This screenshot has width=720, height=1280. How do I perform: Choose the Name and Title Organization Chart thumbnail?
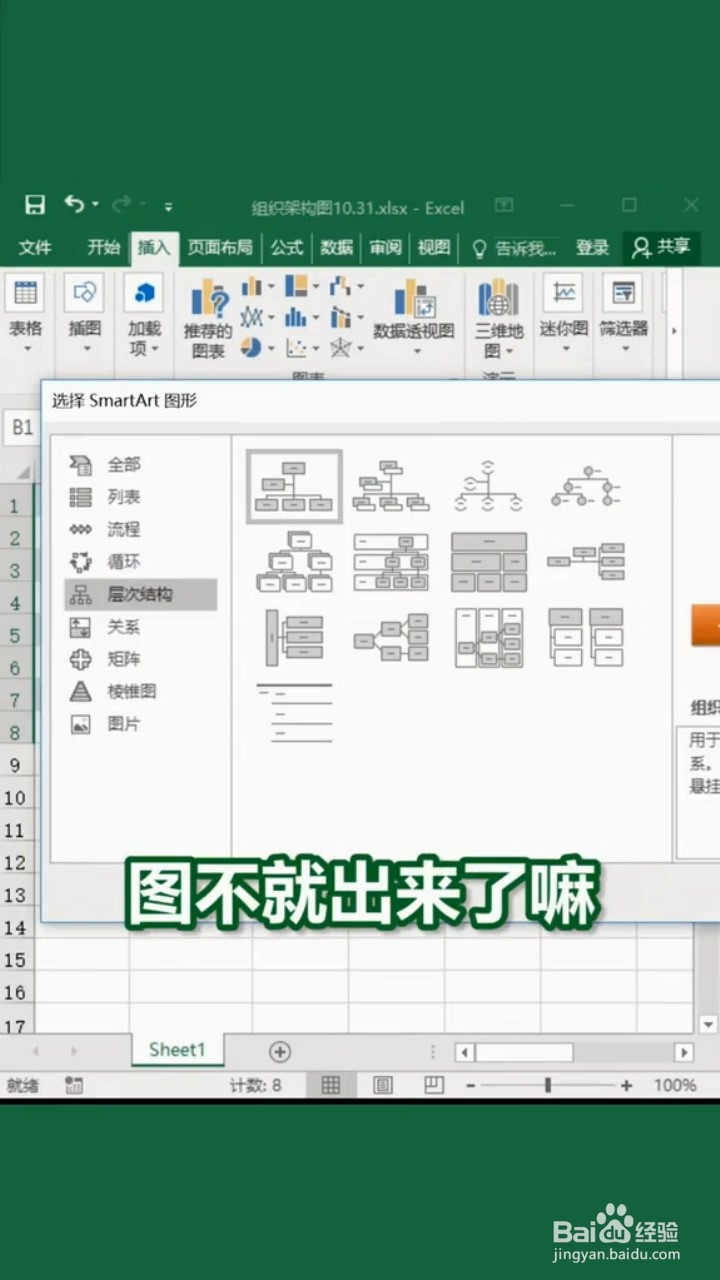click(391, 486)
